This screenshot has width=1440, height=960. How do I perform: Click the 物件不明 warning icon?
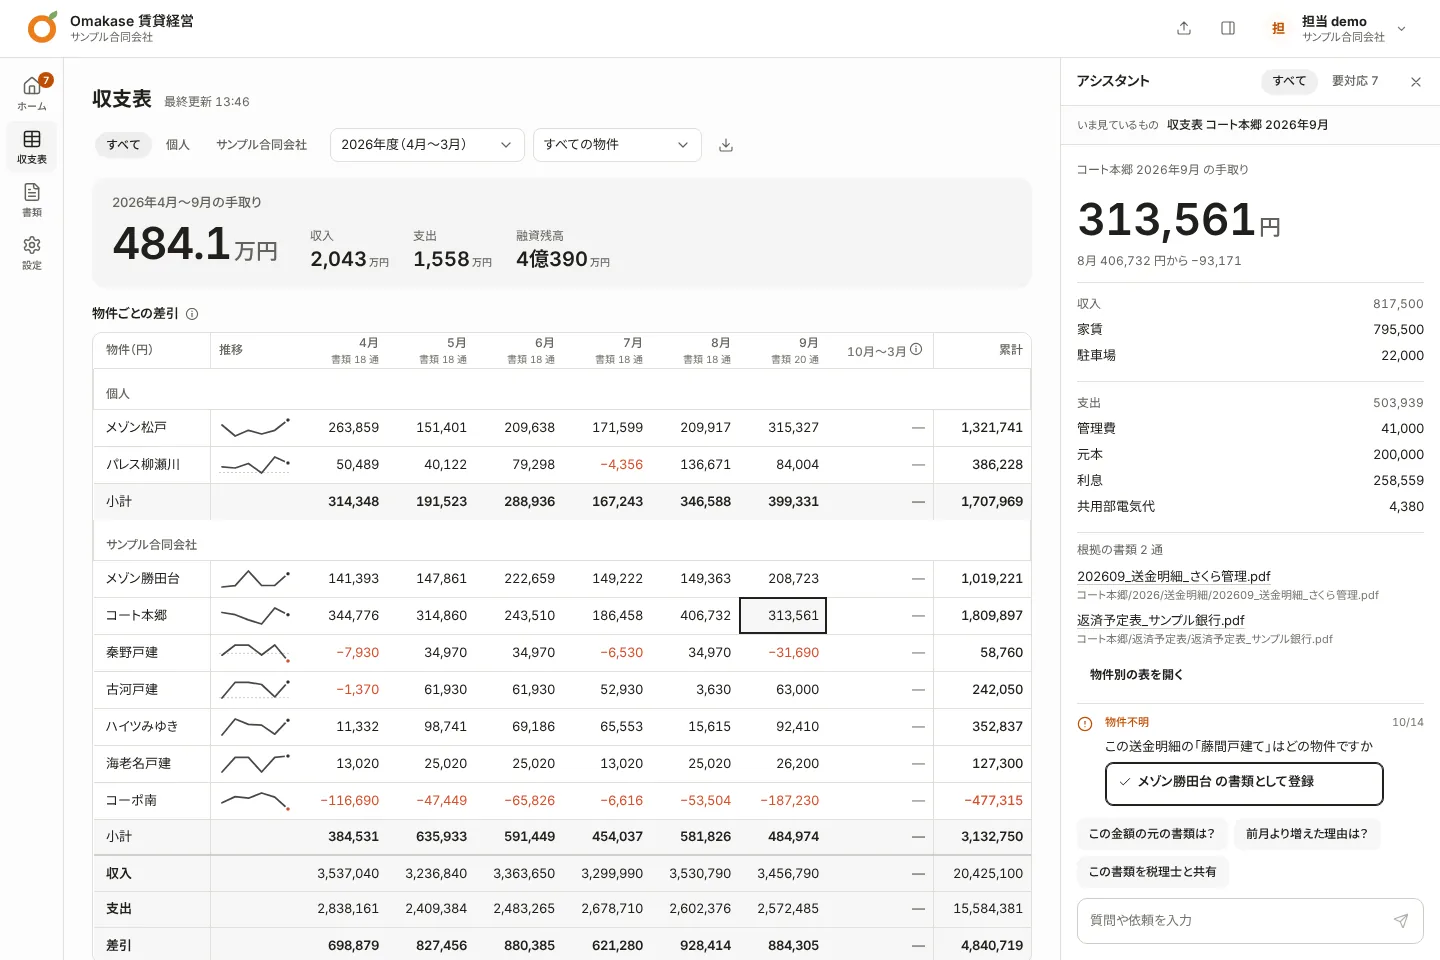click(x=1085, y=723)
